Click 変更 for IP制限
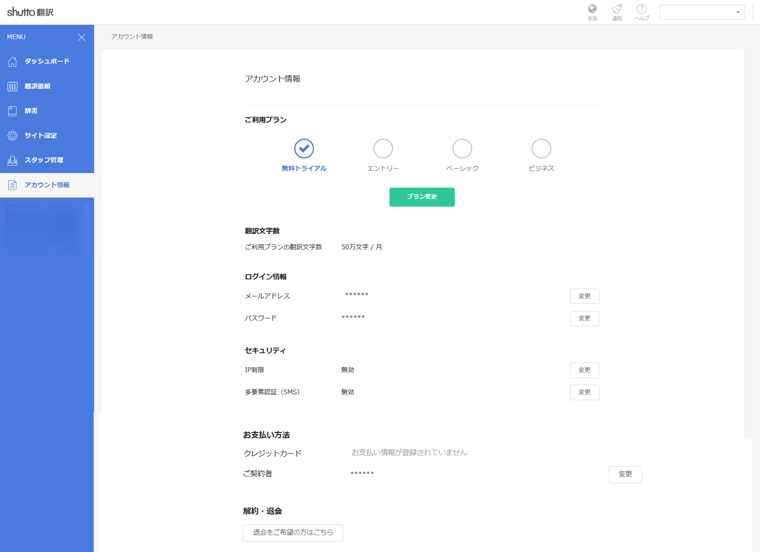Screen dimensions: 780x552 (x=585, y=370)
